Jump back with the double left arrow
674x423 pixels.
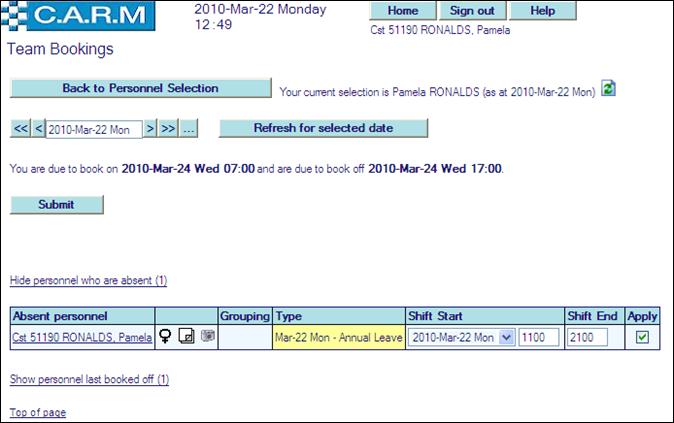click(20, 129)
